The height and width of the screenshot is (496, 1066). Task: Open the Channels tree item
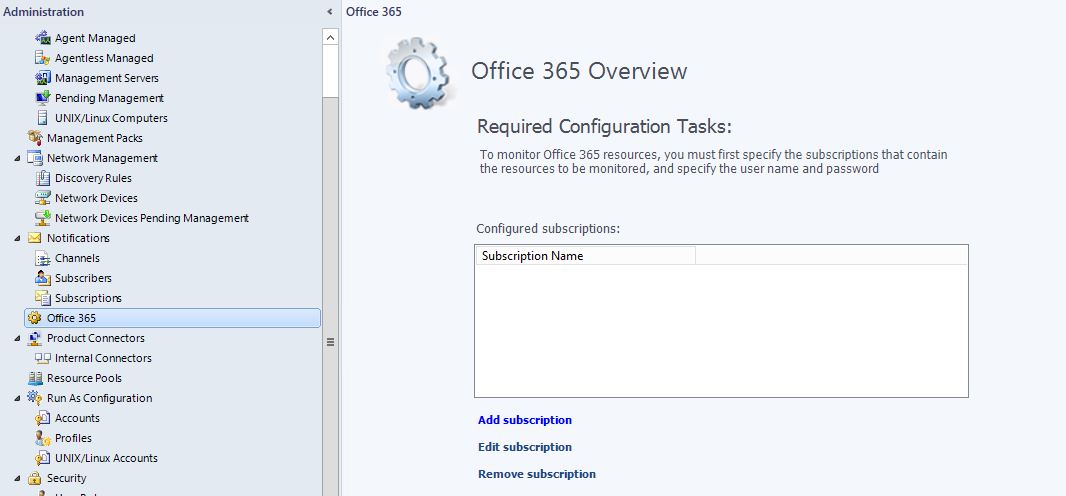click(x=78, y=258)
